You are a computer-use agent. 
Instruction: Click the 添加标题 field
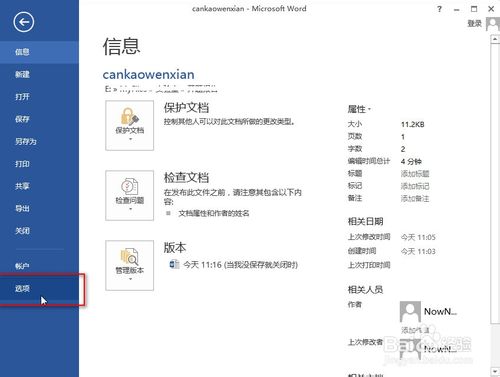(415, 174)
